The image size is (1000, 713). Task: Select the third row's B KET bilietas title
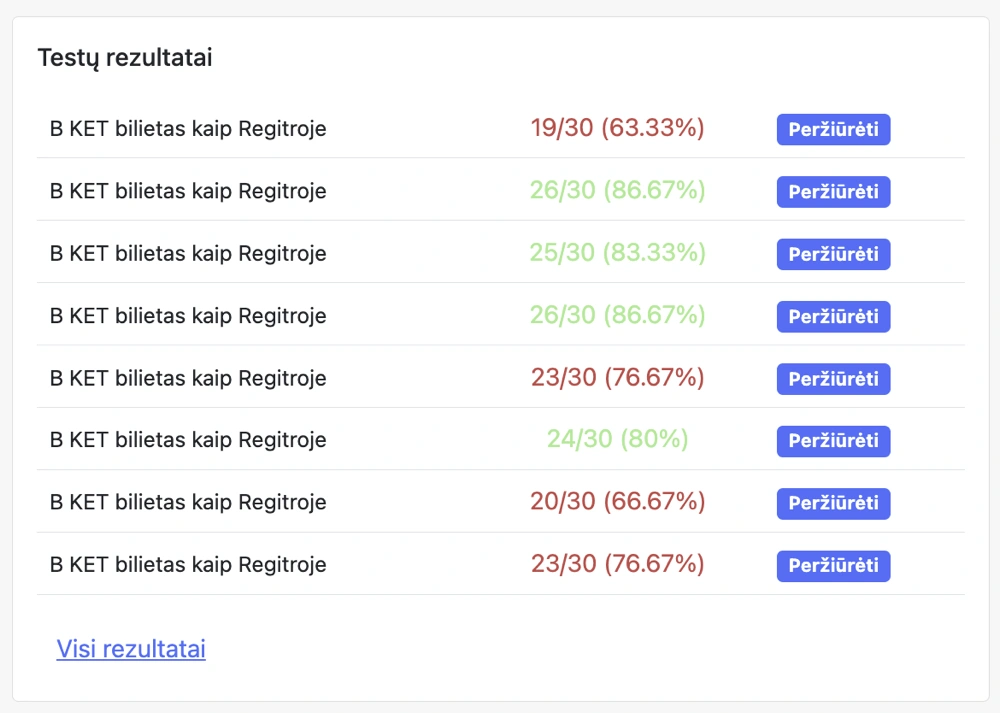tap(188, 253)
